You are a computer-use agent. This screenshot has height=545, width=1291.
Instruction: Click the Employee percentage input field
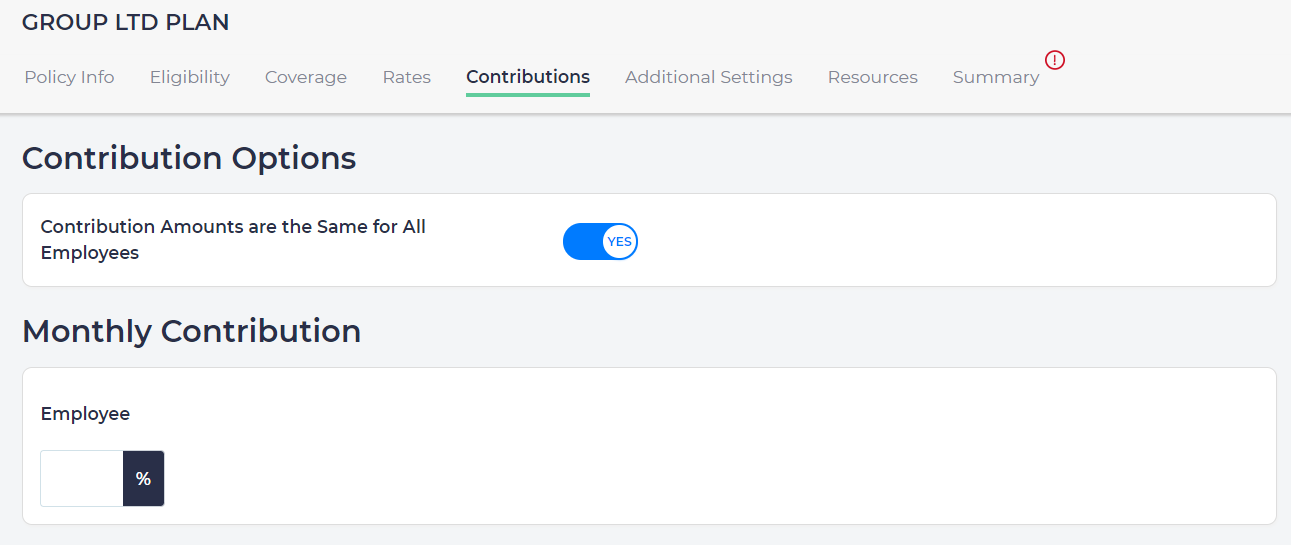coord(82,479)
